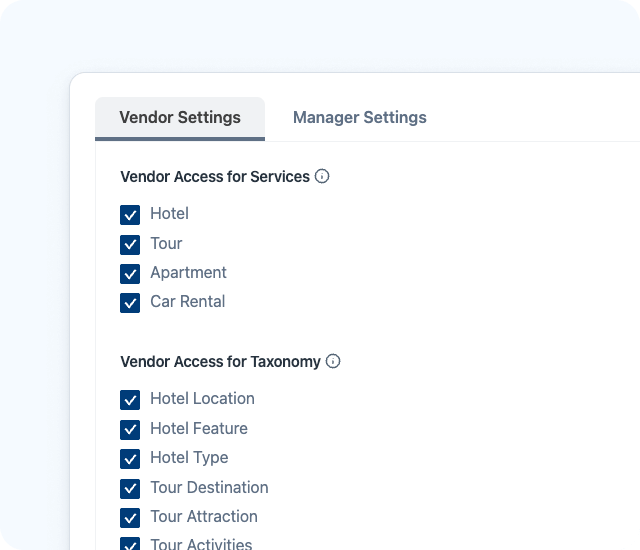Uncheck the Hotel Location checkbox
This screenshot has width=640, height=550.
(x=130, y=399)
